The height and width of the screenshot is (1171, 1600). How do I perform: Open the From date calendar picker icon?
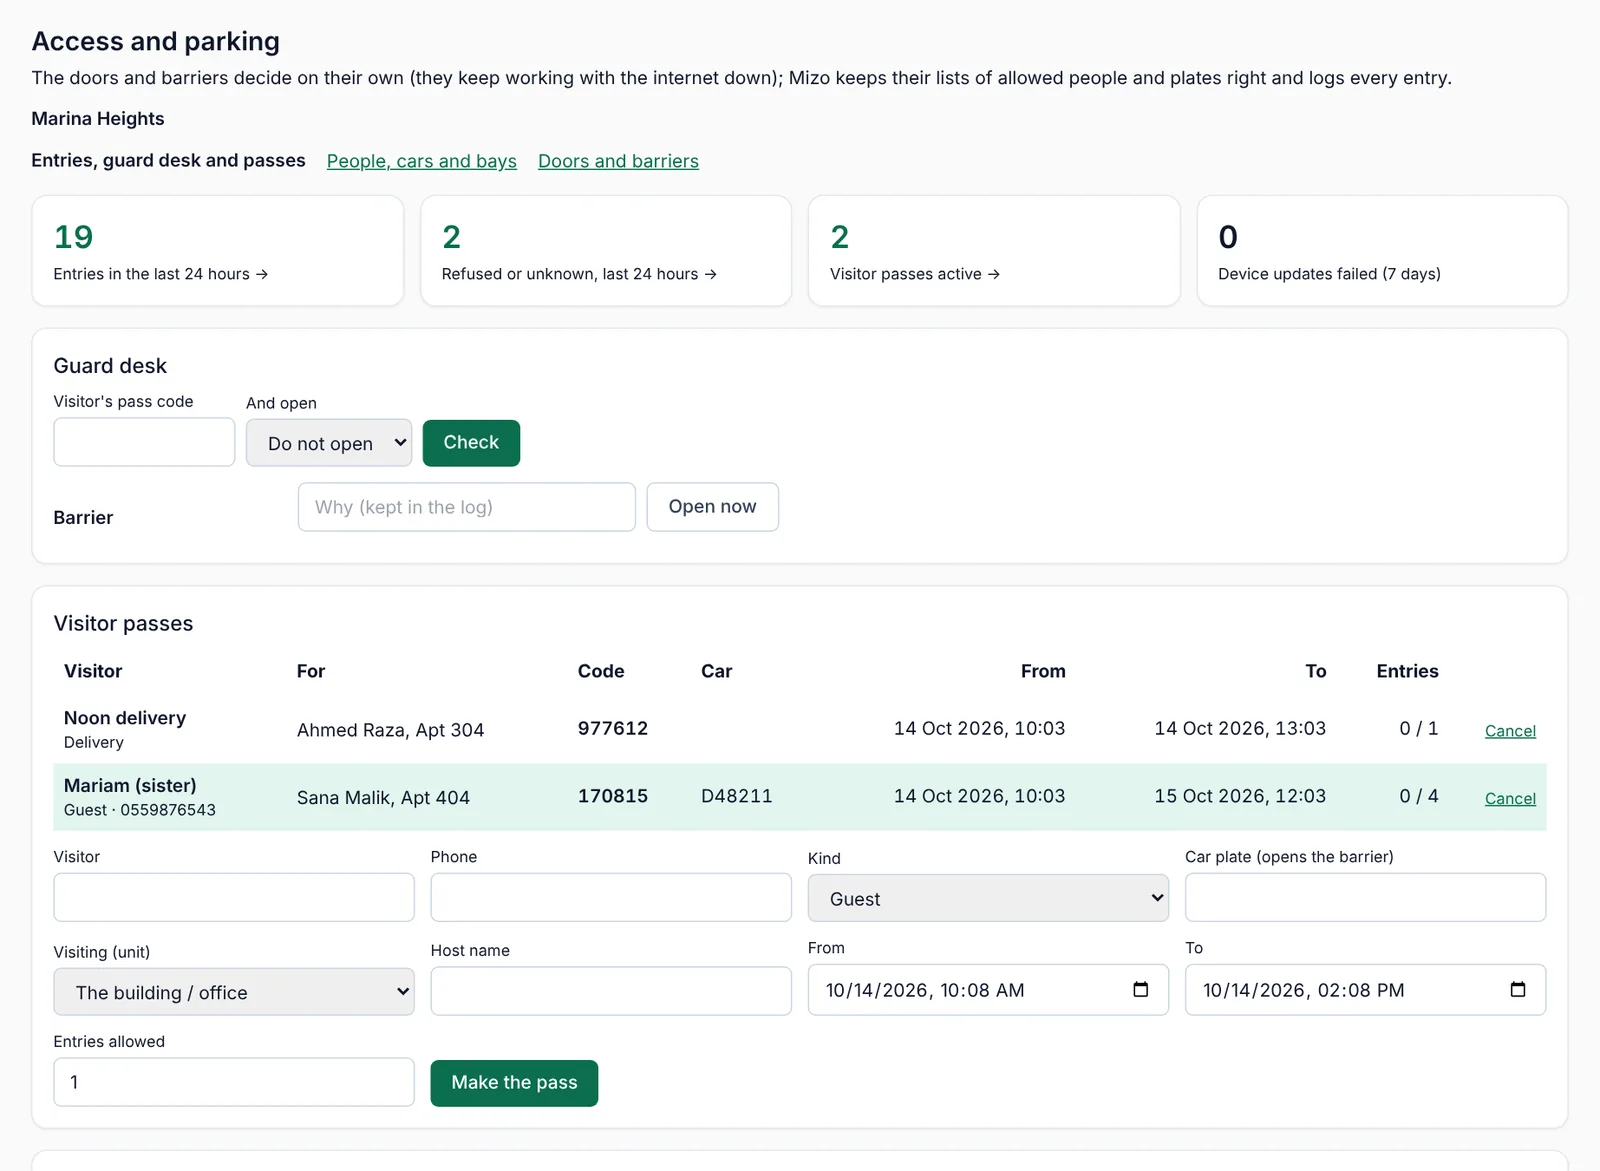tap(1140, 990)
